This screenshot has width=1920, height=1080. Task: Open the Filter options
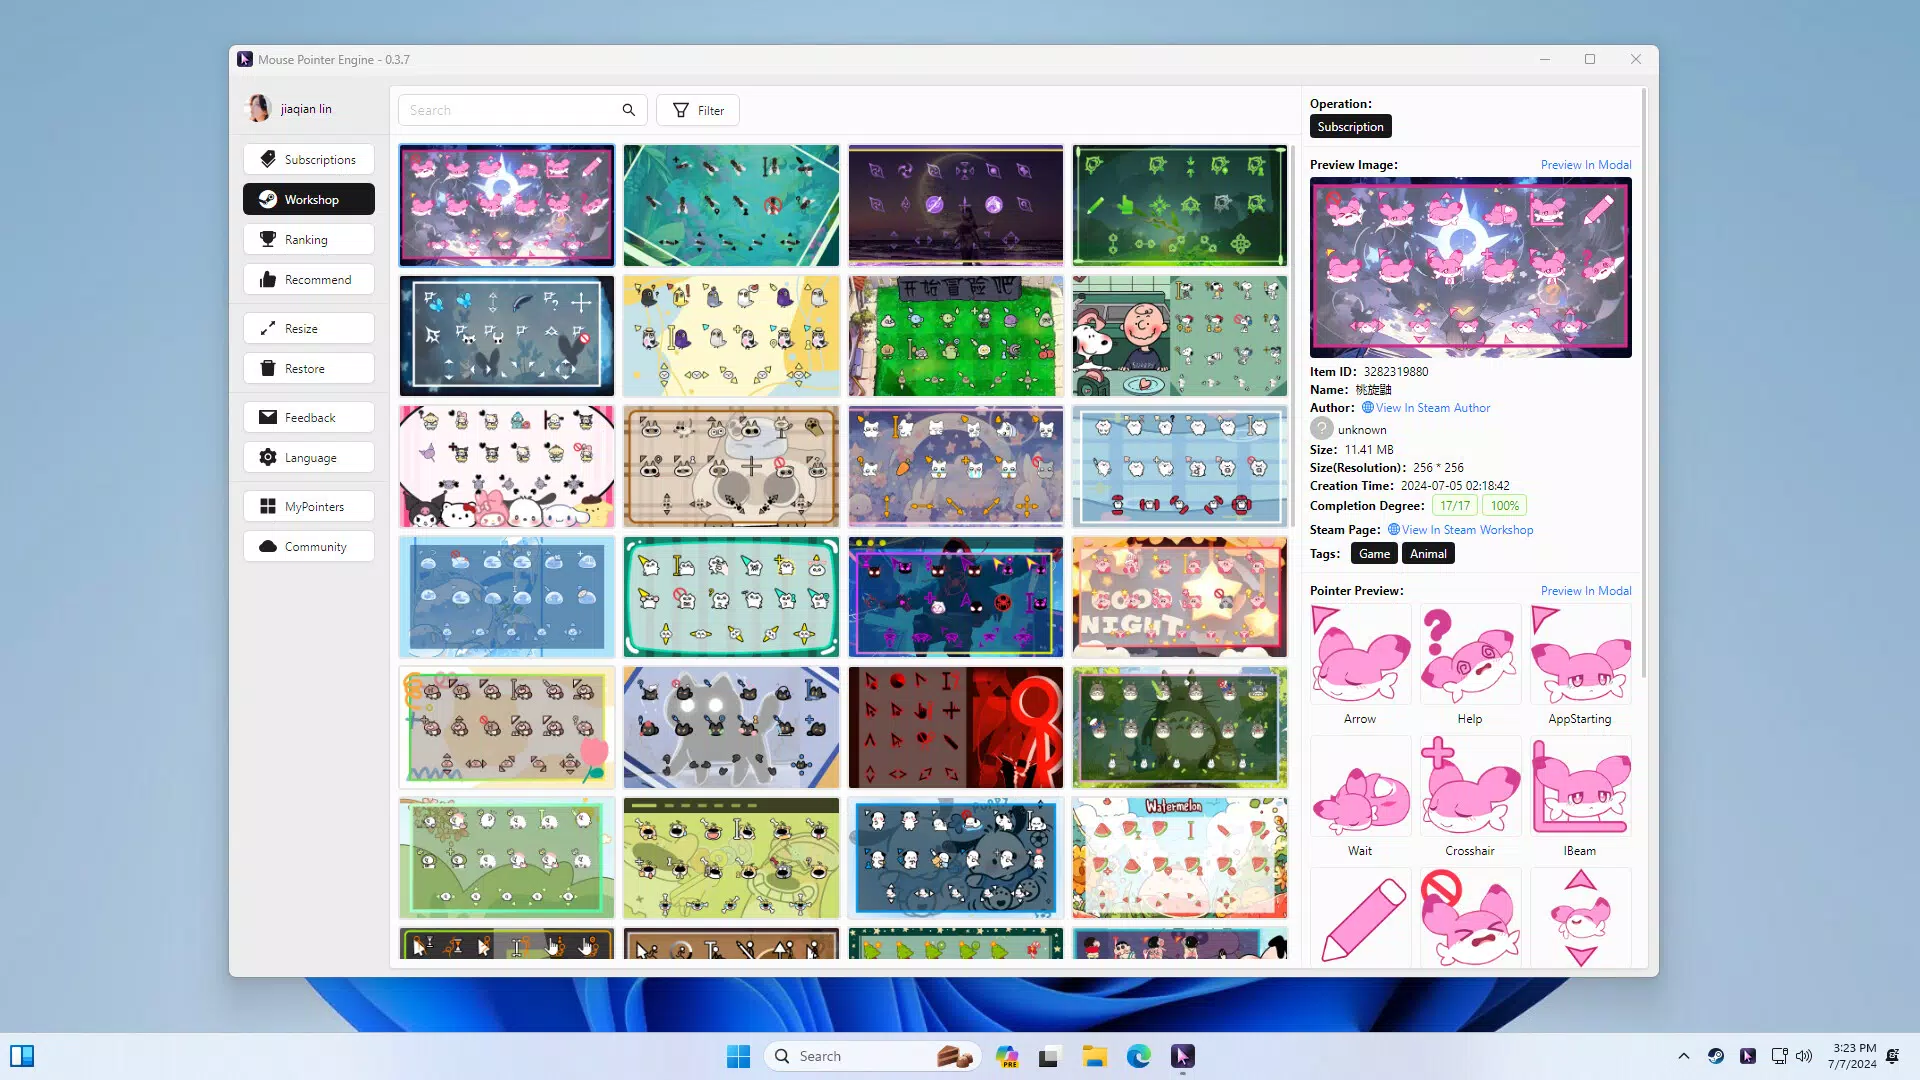click(698, 110)
